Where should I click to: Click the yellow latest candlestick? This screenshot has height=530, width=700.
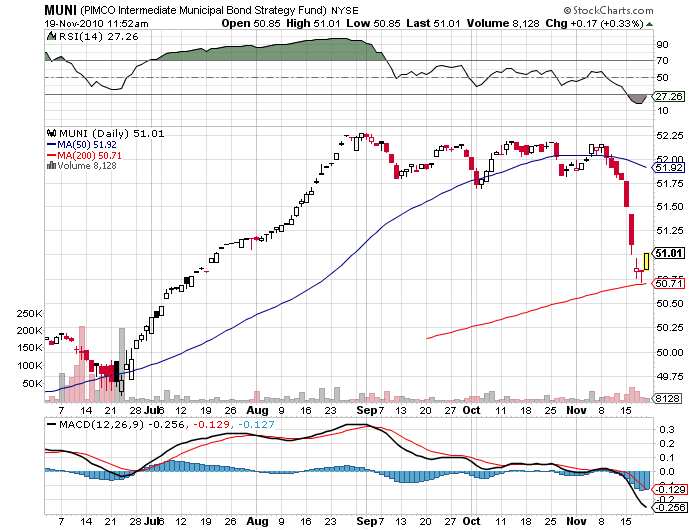646,261
